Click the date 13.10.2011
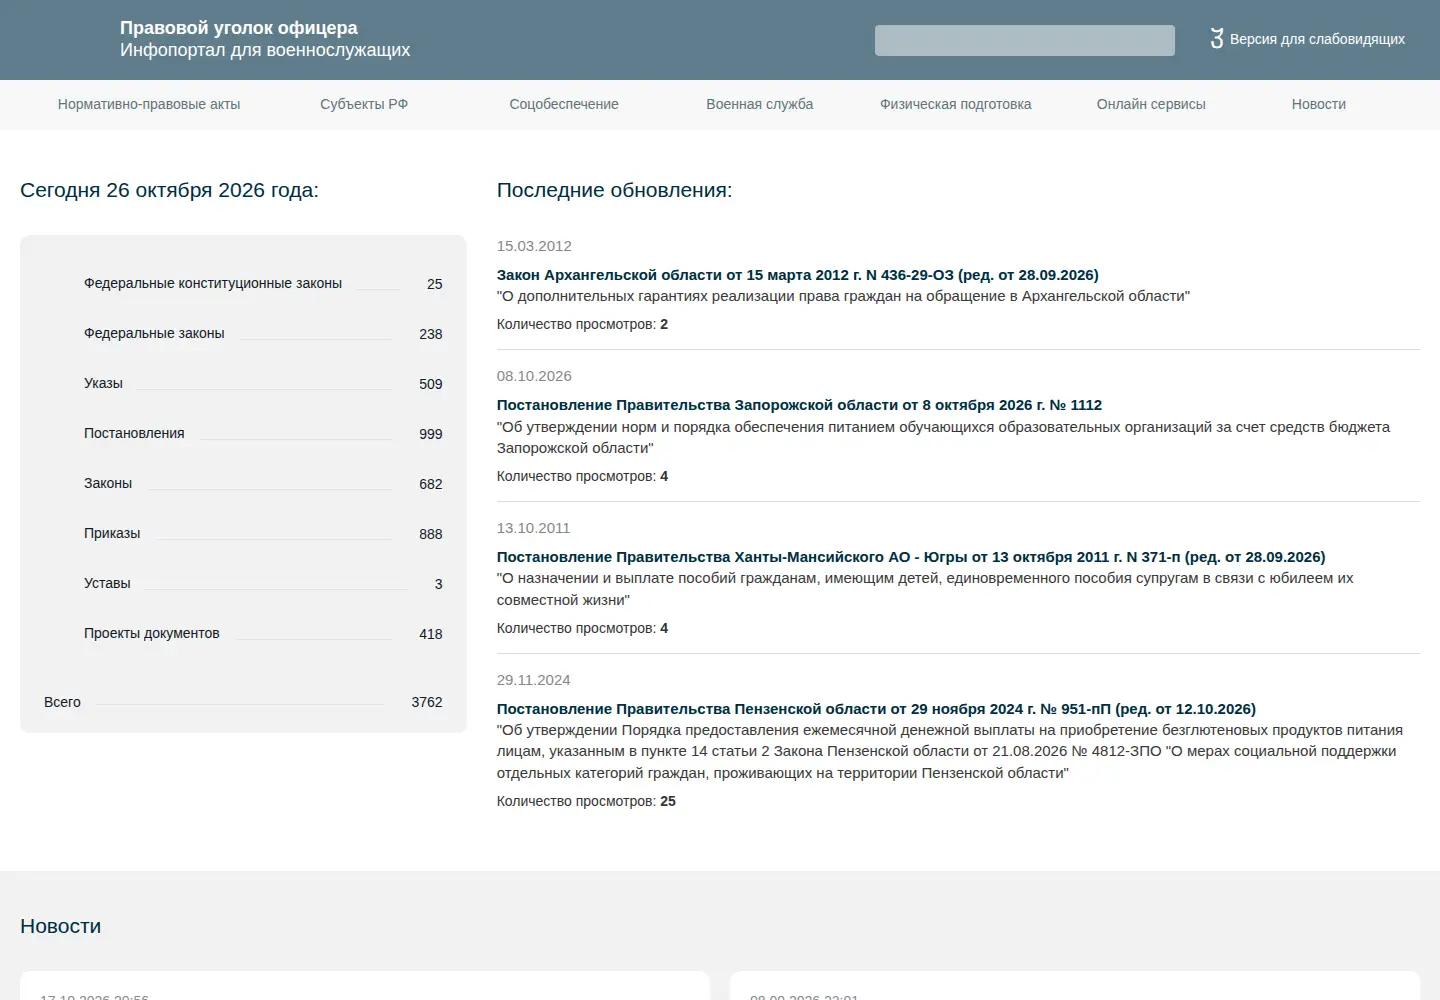1440x1000 pixels. [533, 528]
